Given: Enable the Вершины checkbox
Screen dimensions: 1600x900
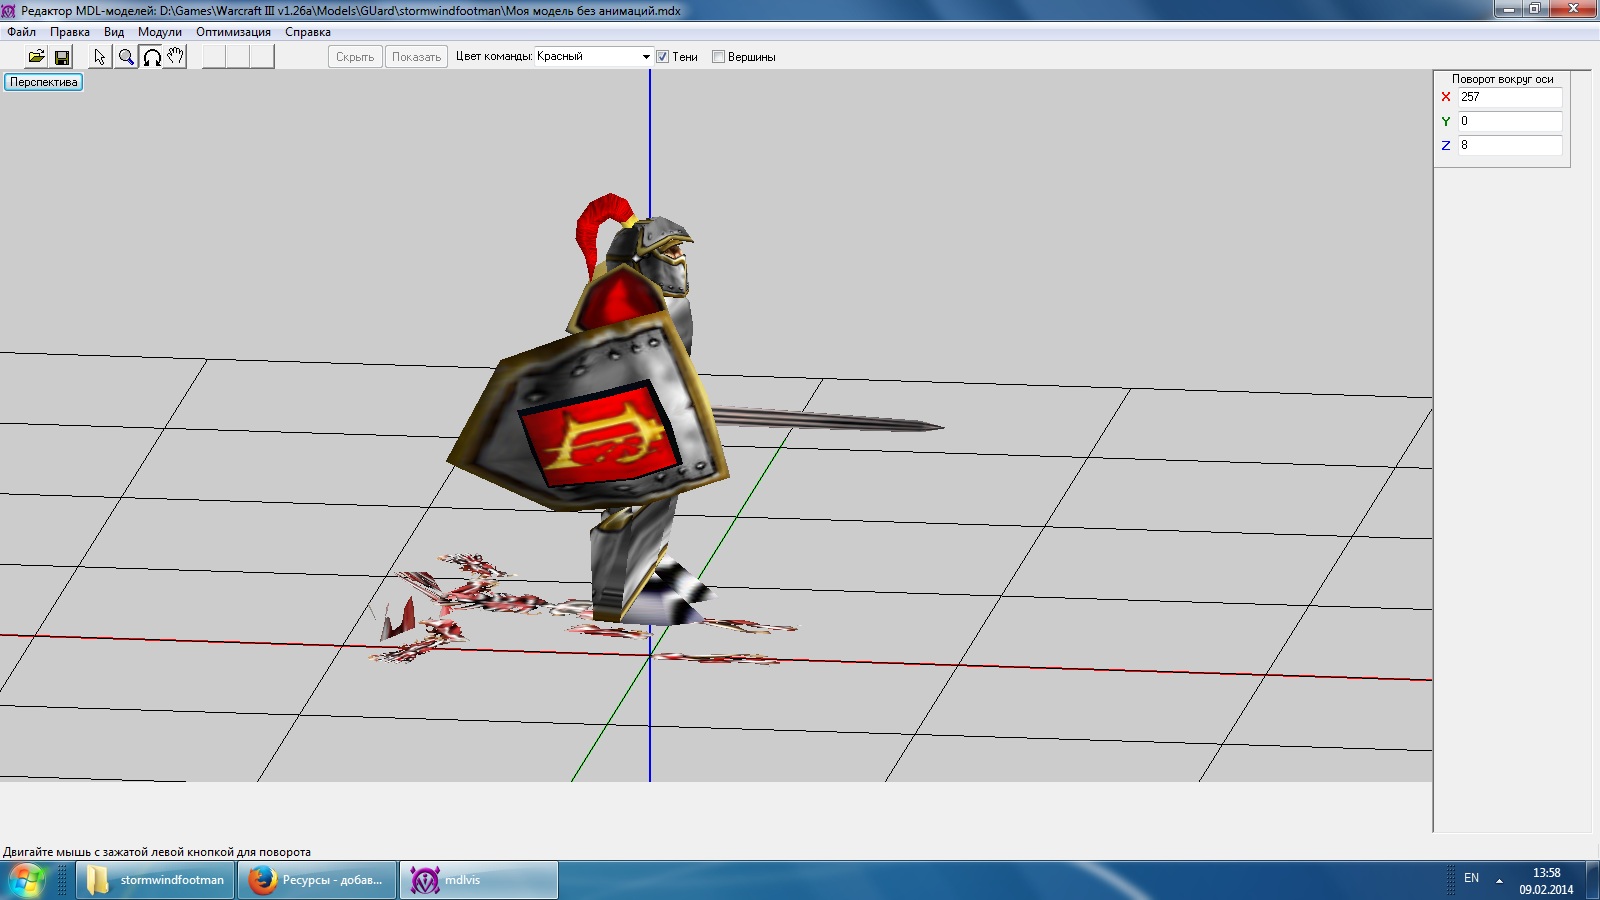Looking at the screenshot, I should click(718, 57).
